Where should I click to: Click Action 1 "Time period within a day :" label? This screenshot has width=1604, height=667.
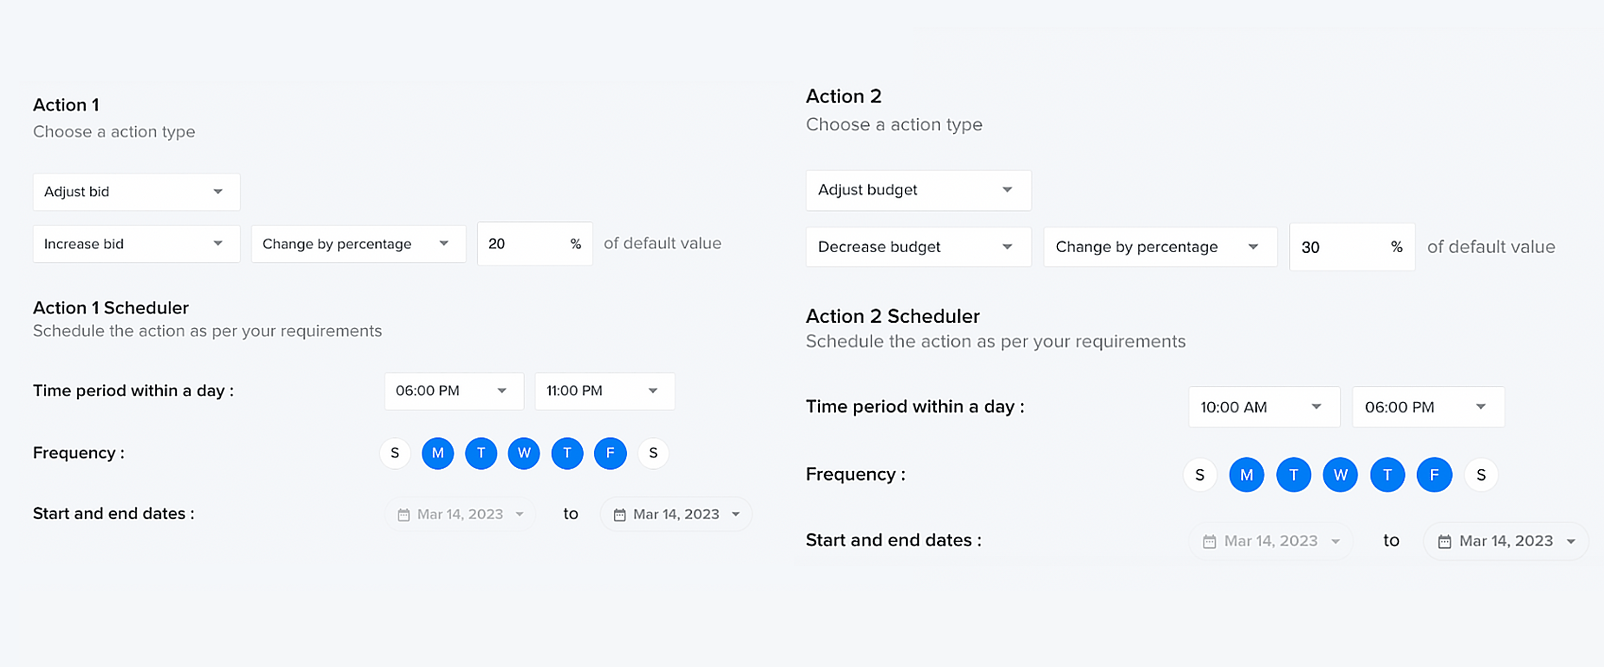(133, 391)
